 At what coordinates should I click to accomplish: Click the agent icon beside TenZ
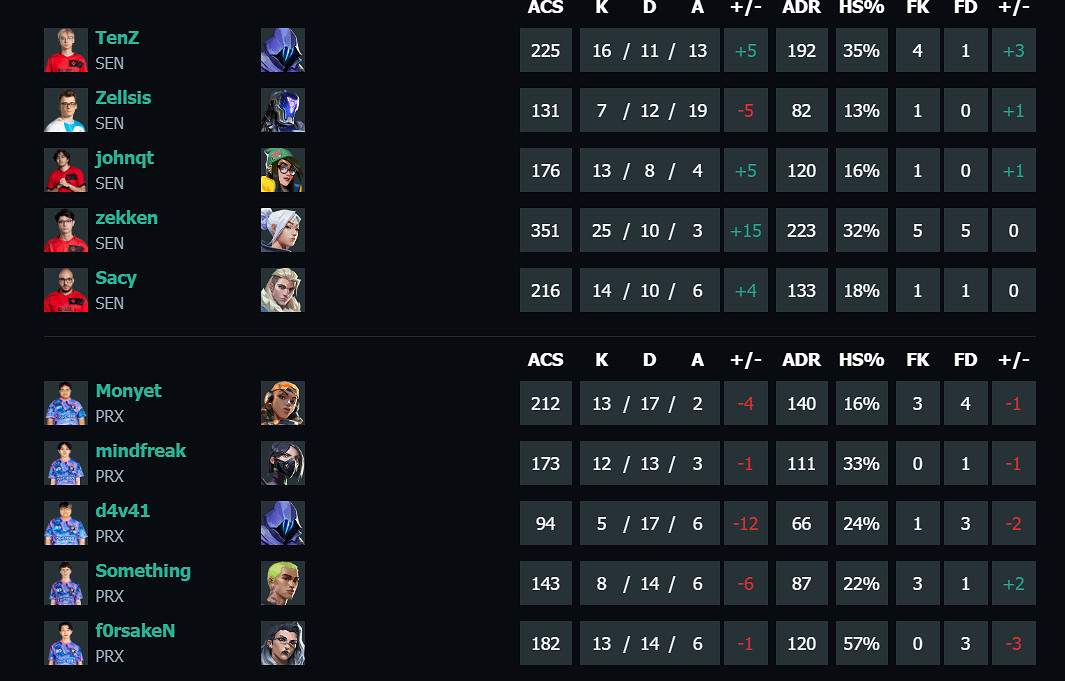(x=282, y=50)
